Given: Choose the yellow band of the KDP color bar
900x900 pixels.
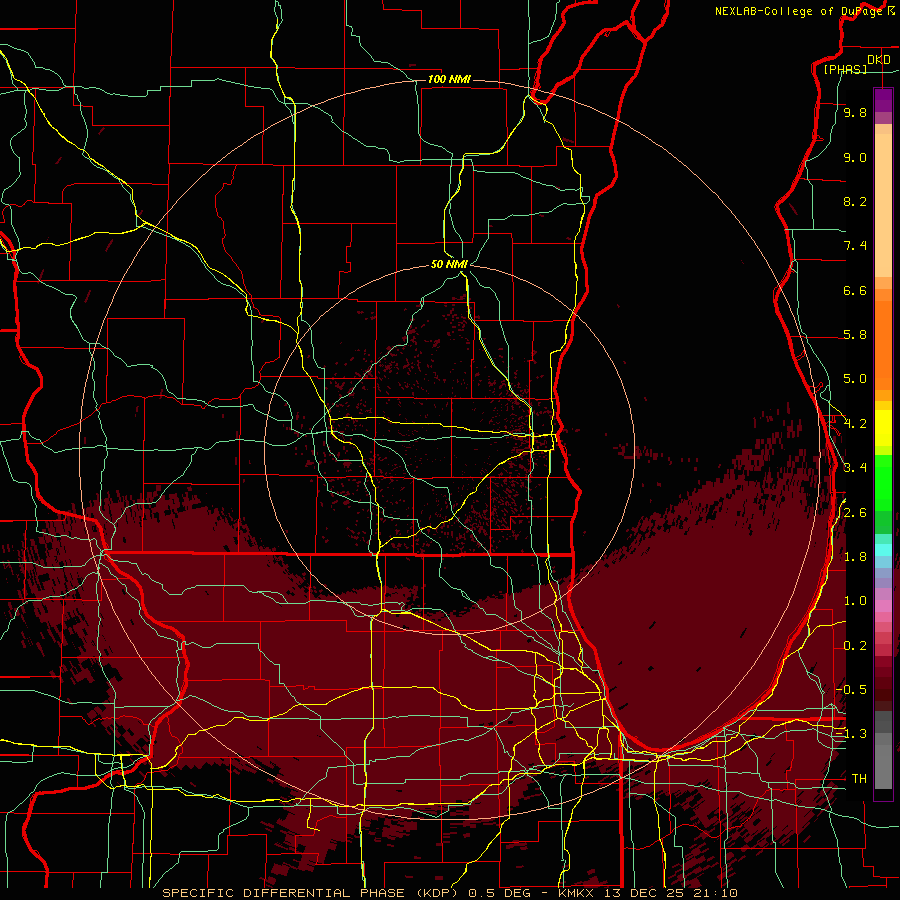Looking at the screenshot, I should coord(883,428).
